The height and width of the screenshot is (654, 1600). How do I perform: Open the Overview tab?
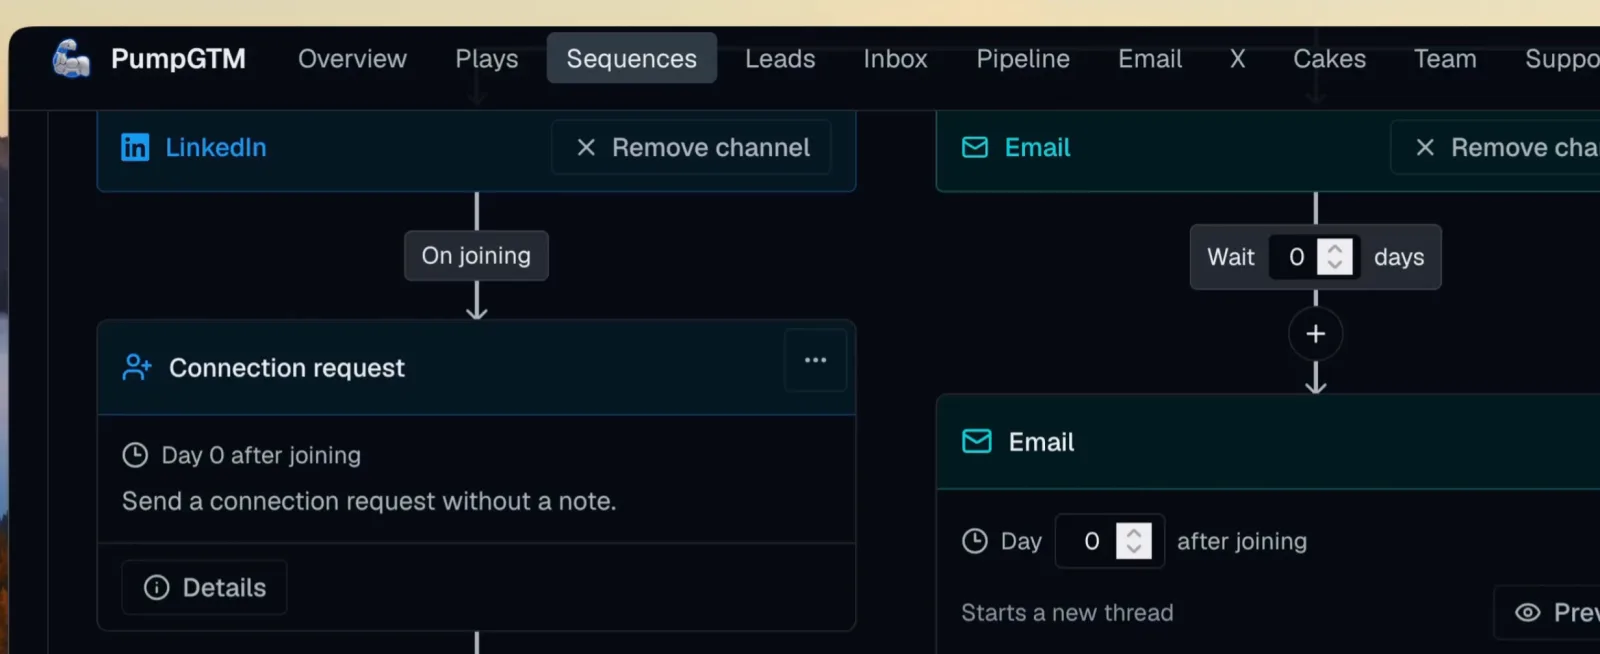tap(352, 59)
